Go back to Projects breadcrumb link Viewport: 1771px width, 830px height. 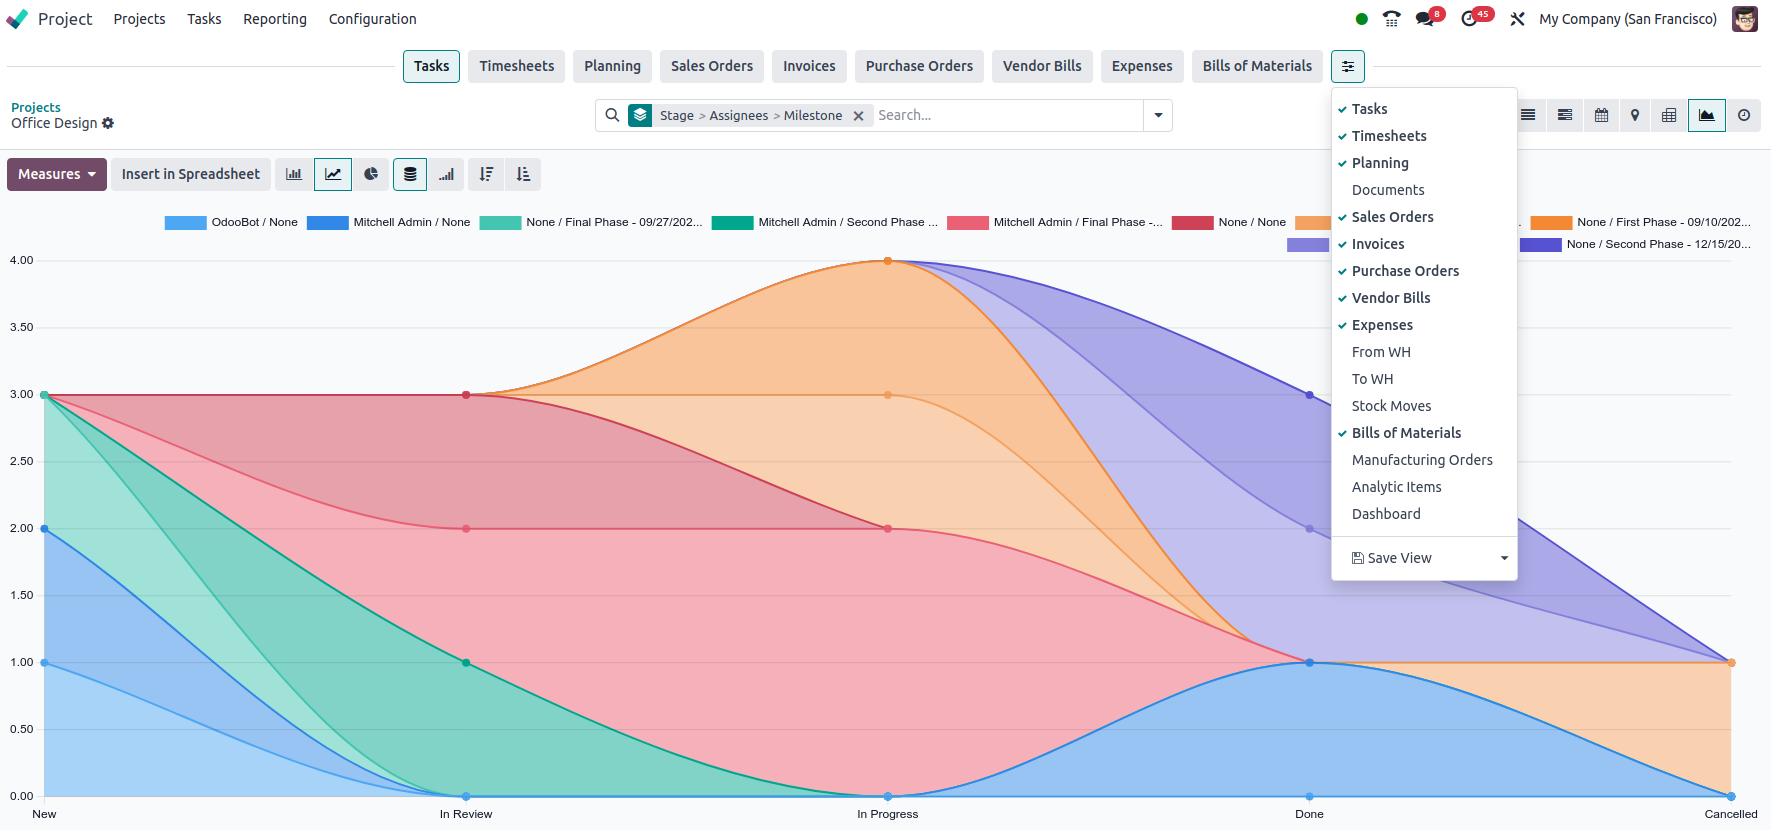coord(36,107)
